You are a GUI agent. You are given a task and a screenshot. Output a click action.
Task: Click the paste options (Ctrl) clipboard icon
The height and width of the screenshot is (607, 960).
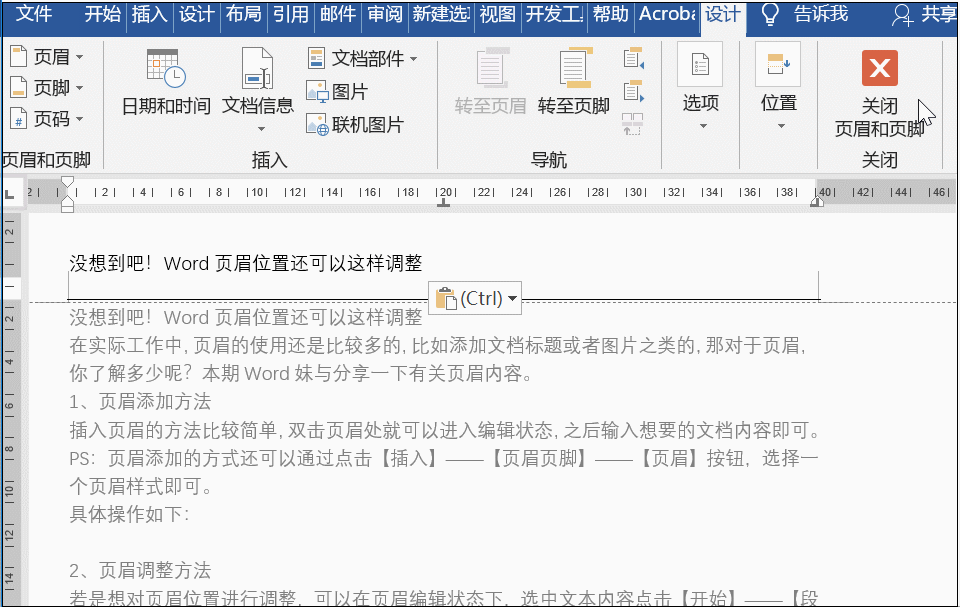click(x=446, y=298)
